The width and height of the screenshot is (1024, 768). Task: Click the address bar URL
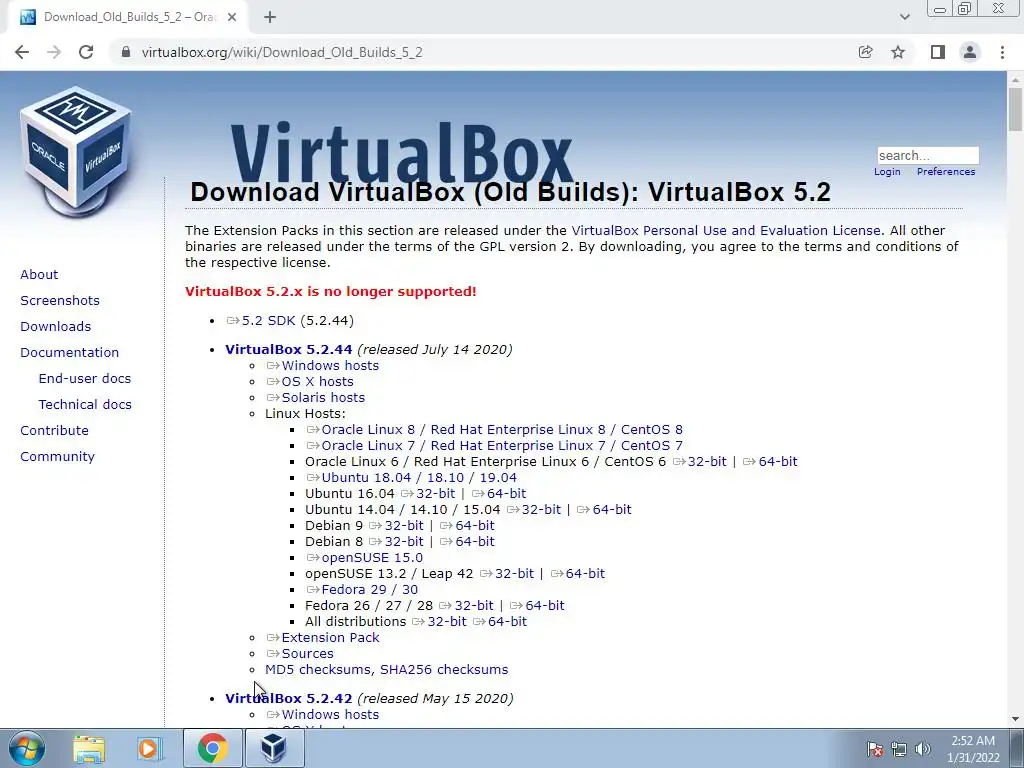click(282, 52)
